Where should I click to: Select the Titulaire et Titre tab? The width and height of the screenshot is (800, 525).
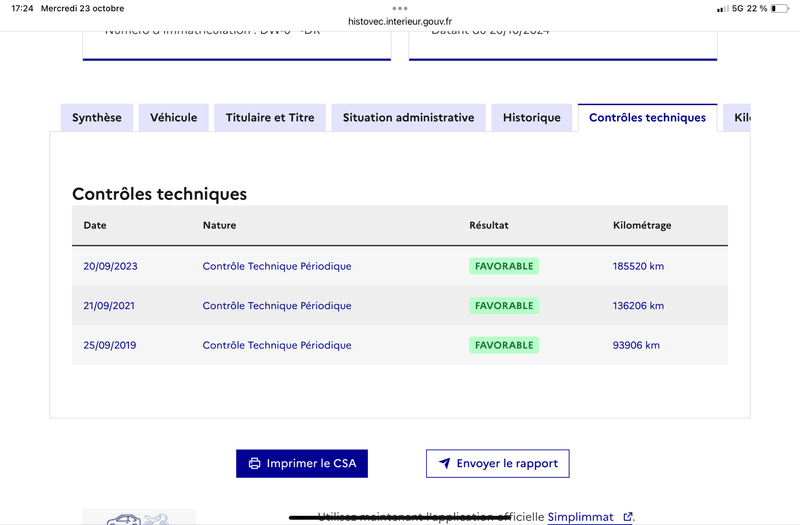[x=270, y=118]
